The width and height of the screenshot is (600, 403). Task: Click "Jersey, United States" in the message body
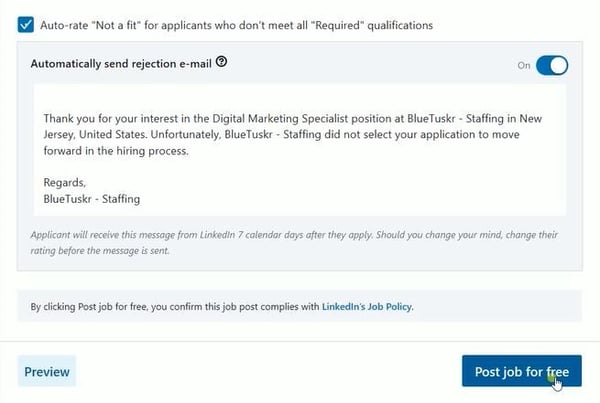tap(96, 135)
